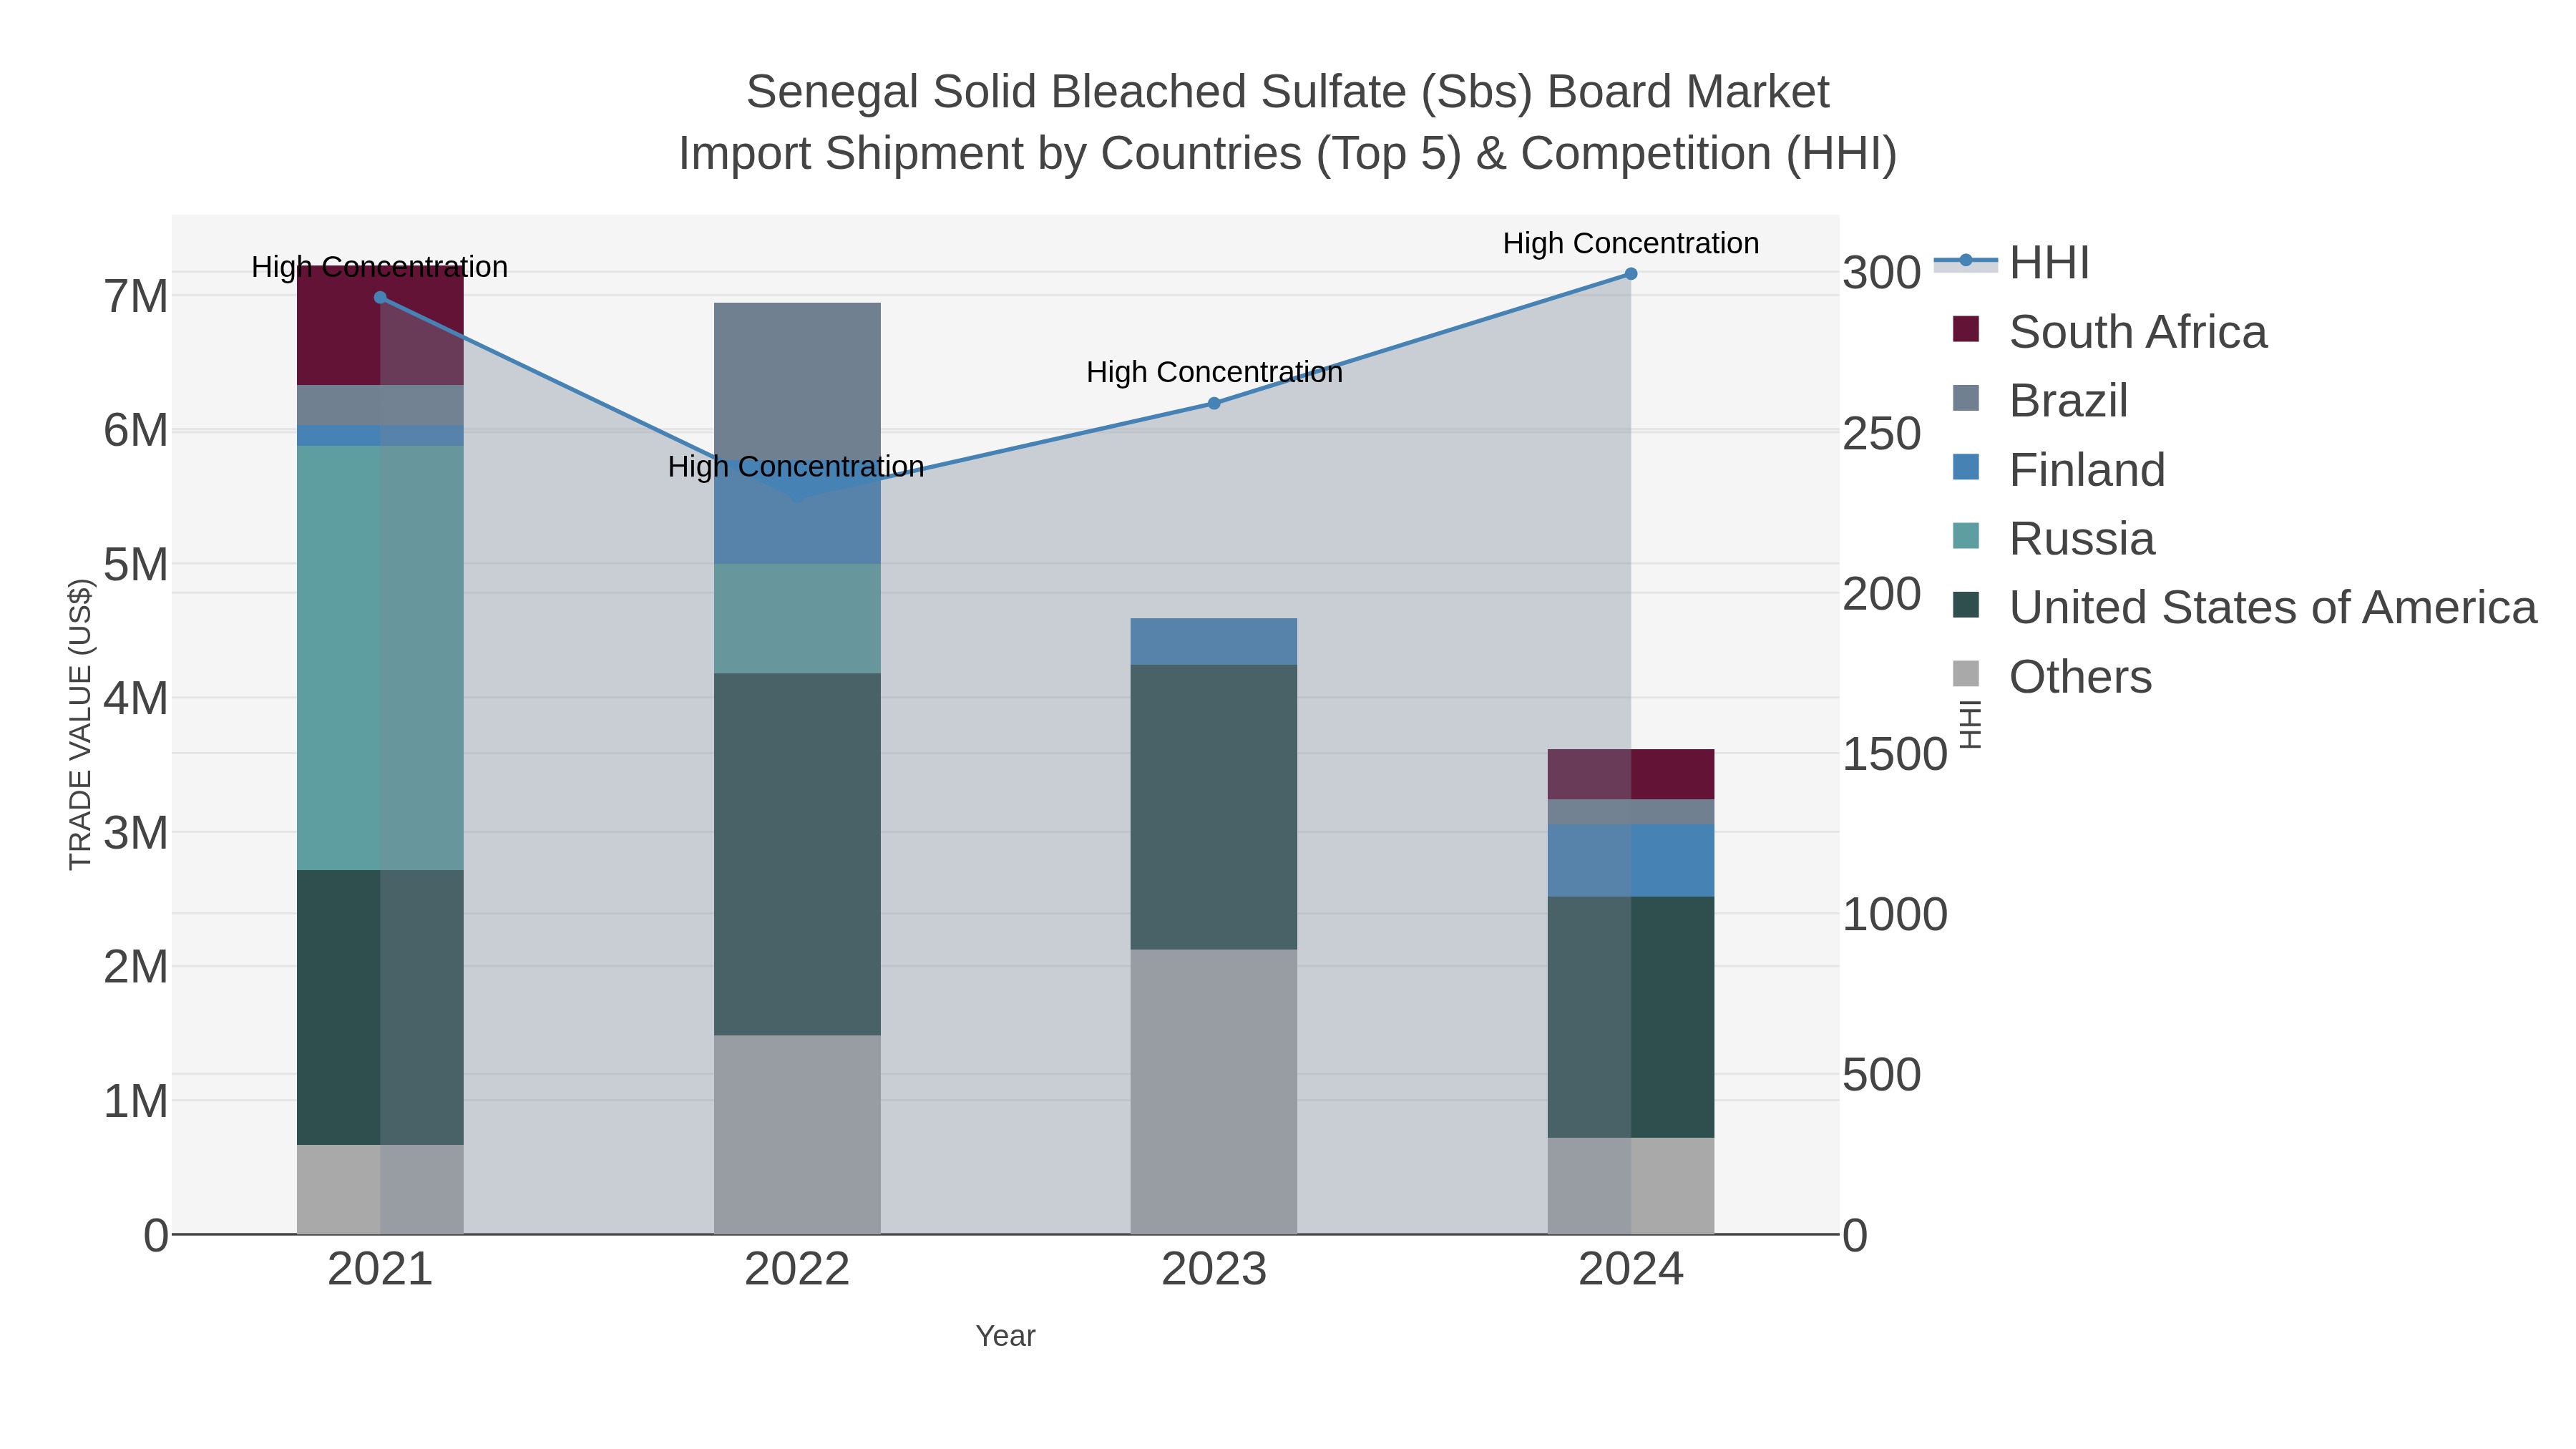Click Russia segment of 2021 bar
The height and width of the screenshot is (1449, 2576).
coord(380,658)
